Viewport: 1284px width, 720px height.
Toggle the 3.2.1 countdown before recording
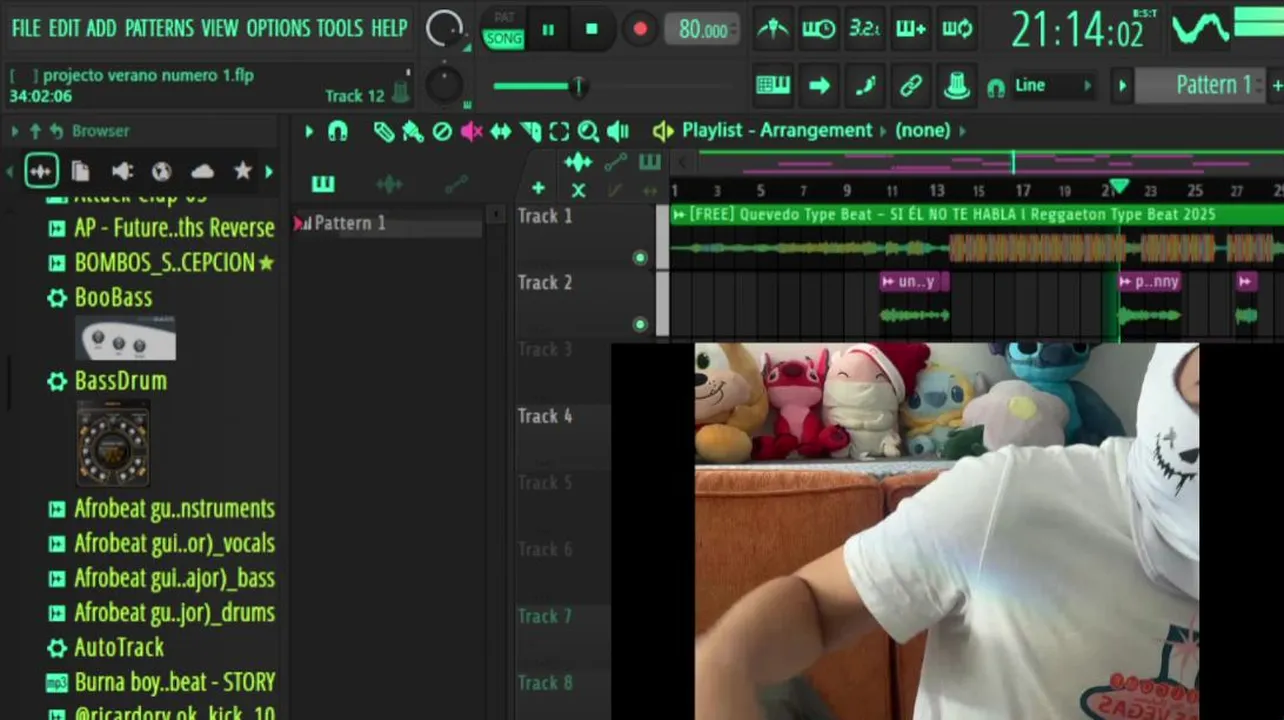coord(865,29)
